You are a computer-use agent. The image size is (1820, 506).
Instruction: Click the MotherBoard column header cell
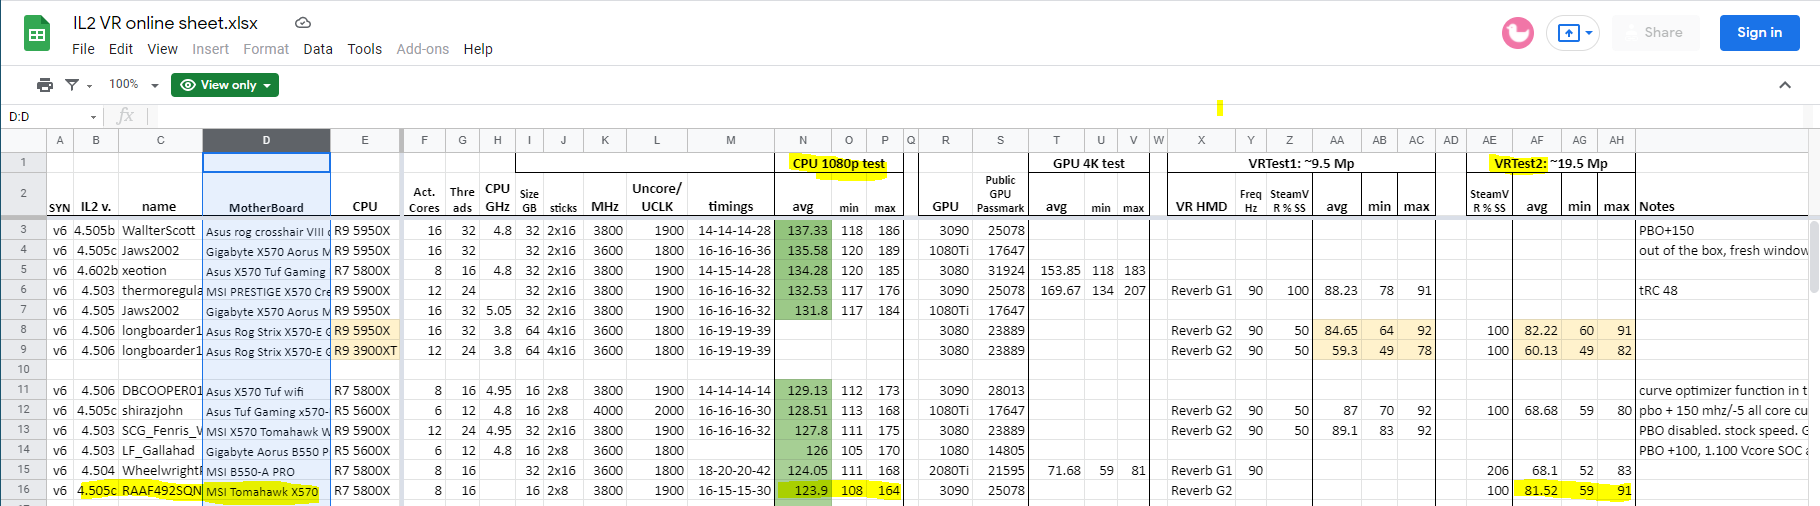coord(266,194)
